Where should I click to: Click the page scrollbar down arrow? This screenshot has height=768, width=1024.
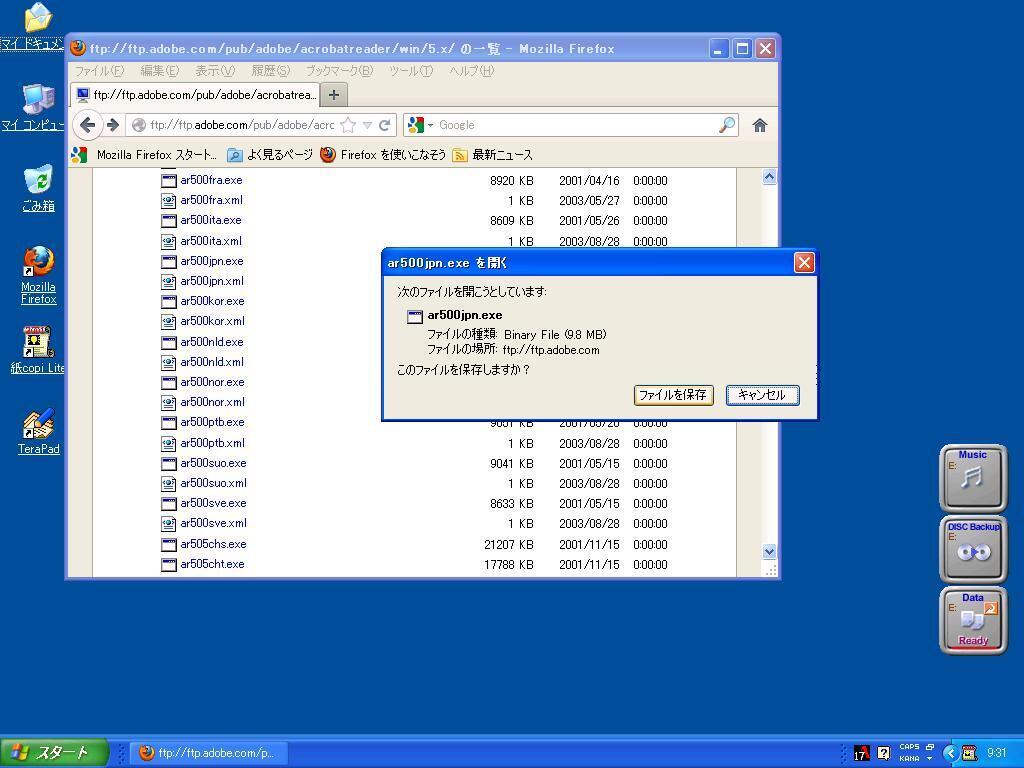tap(769, 552)
